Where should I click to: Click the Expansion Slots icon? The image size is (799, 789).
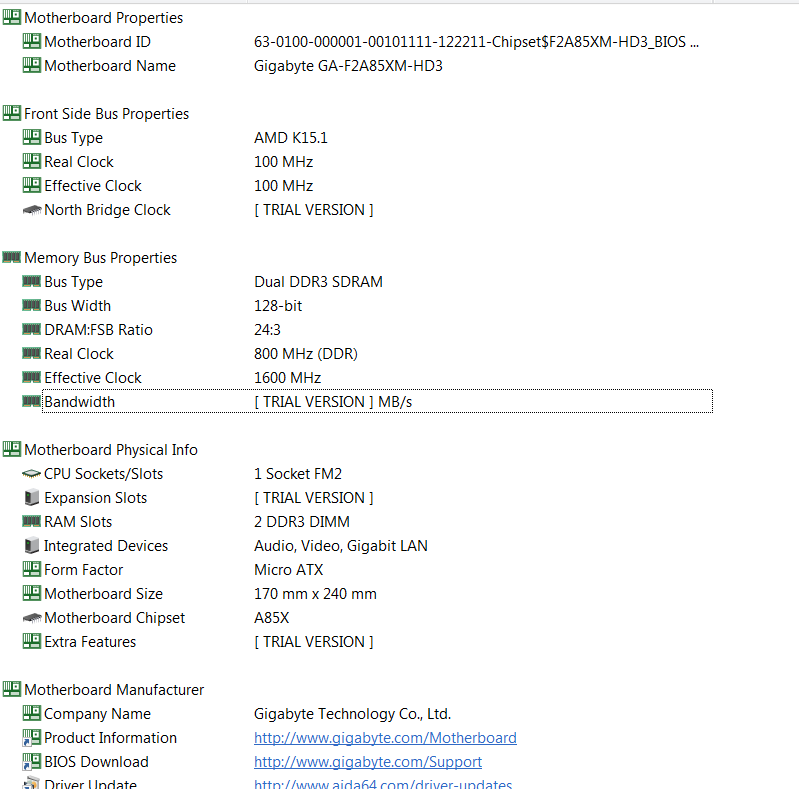pos(32,497)
